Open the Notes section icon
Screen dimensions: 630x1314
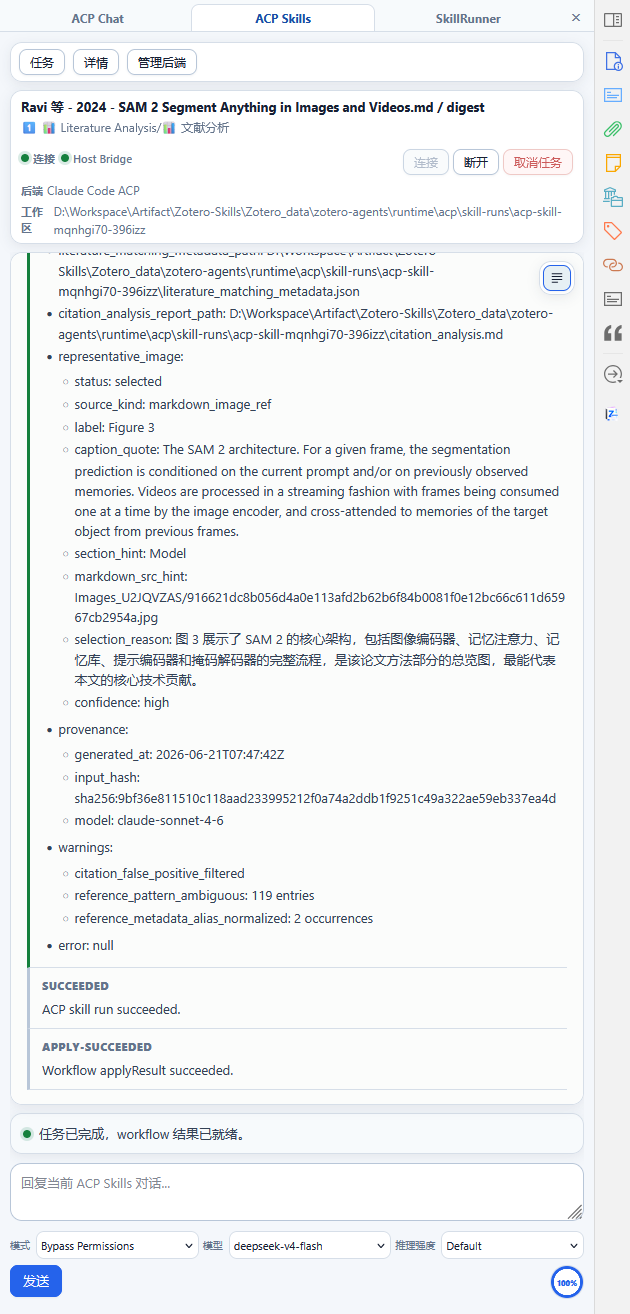pos(613,162)
